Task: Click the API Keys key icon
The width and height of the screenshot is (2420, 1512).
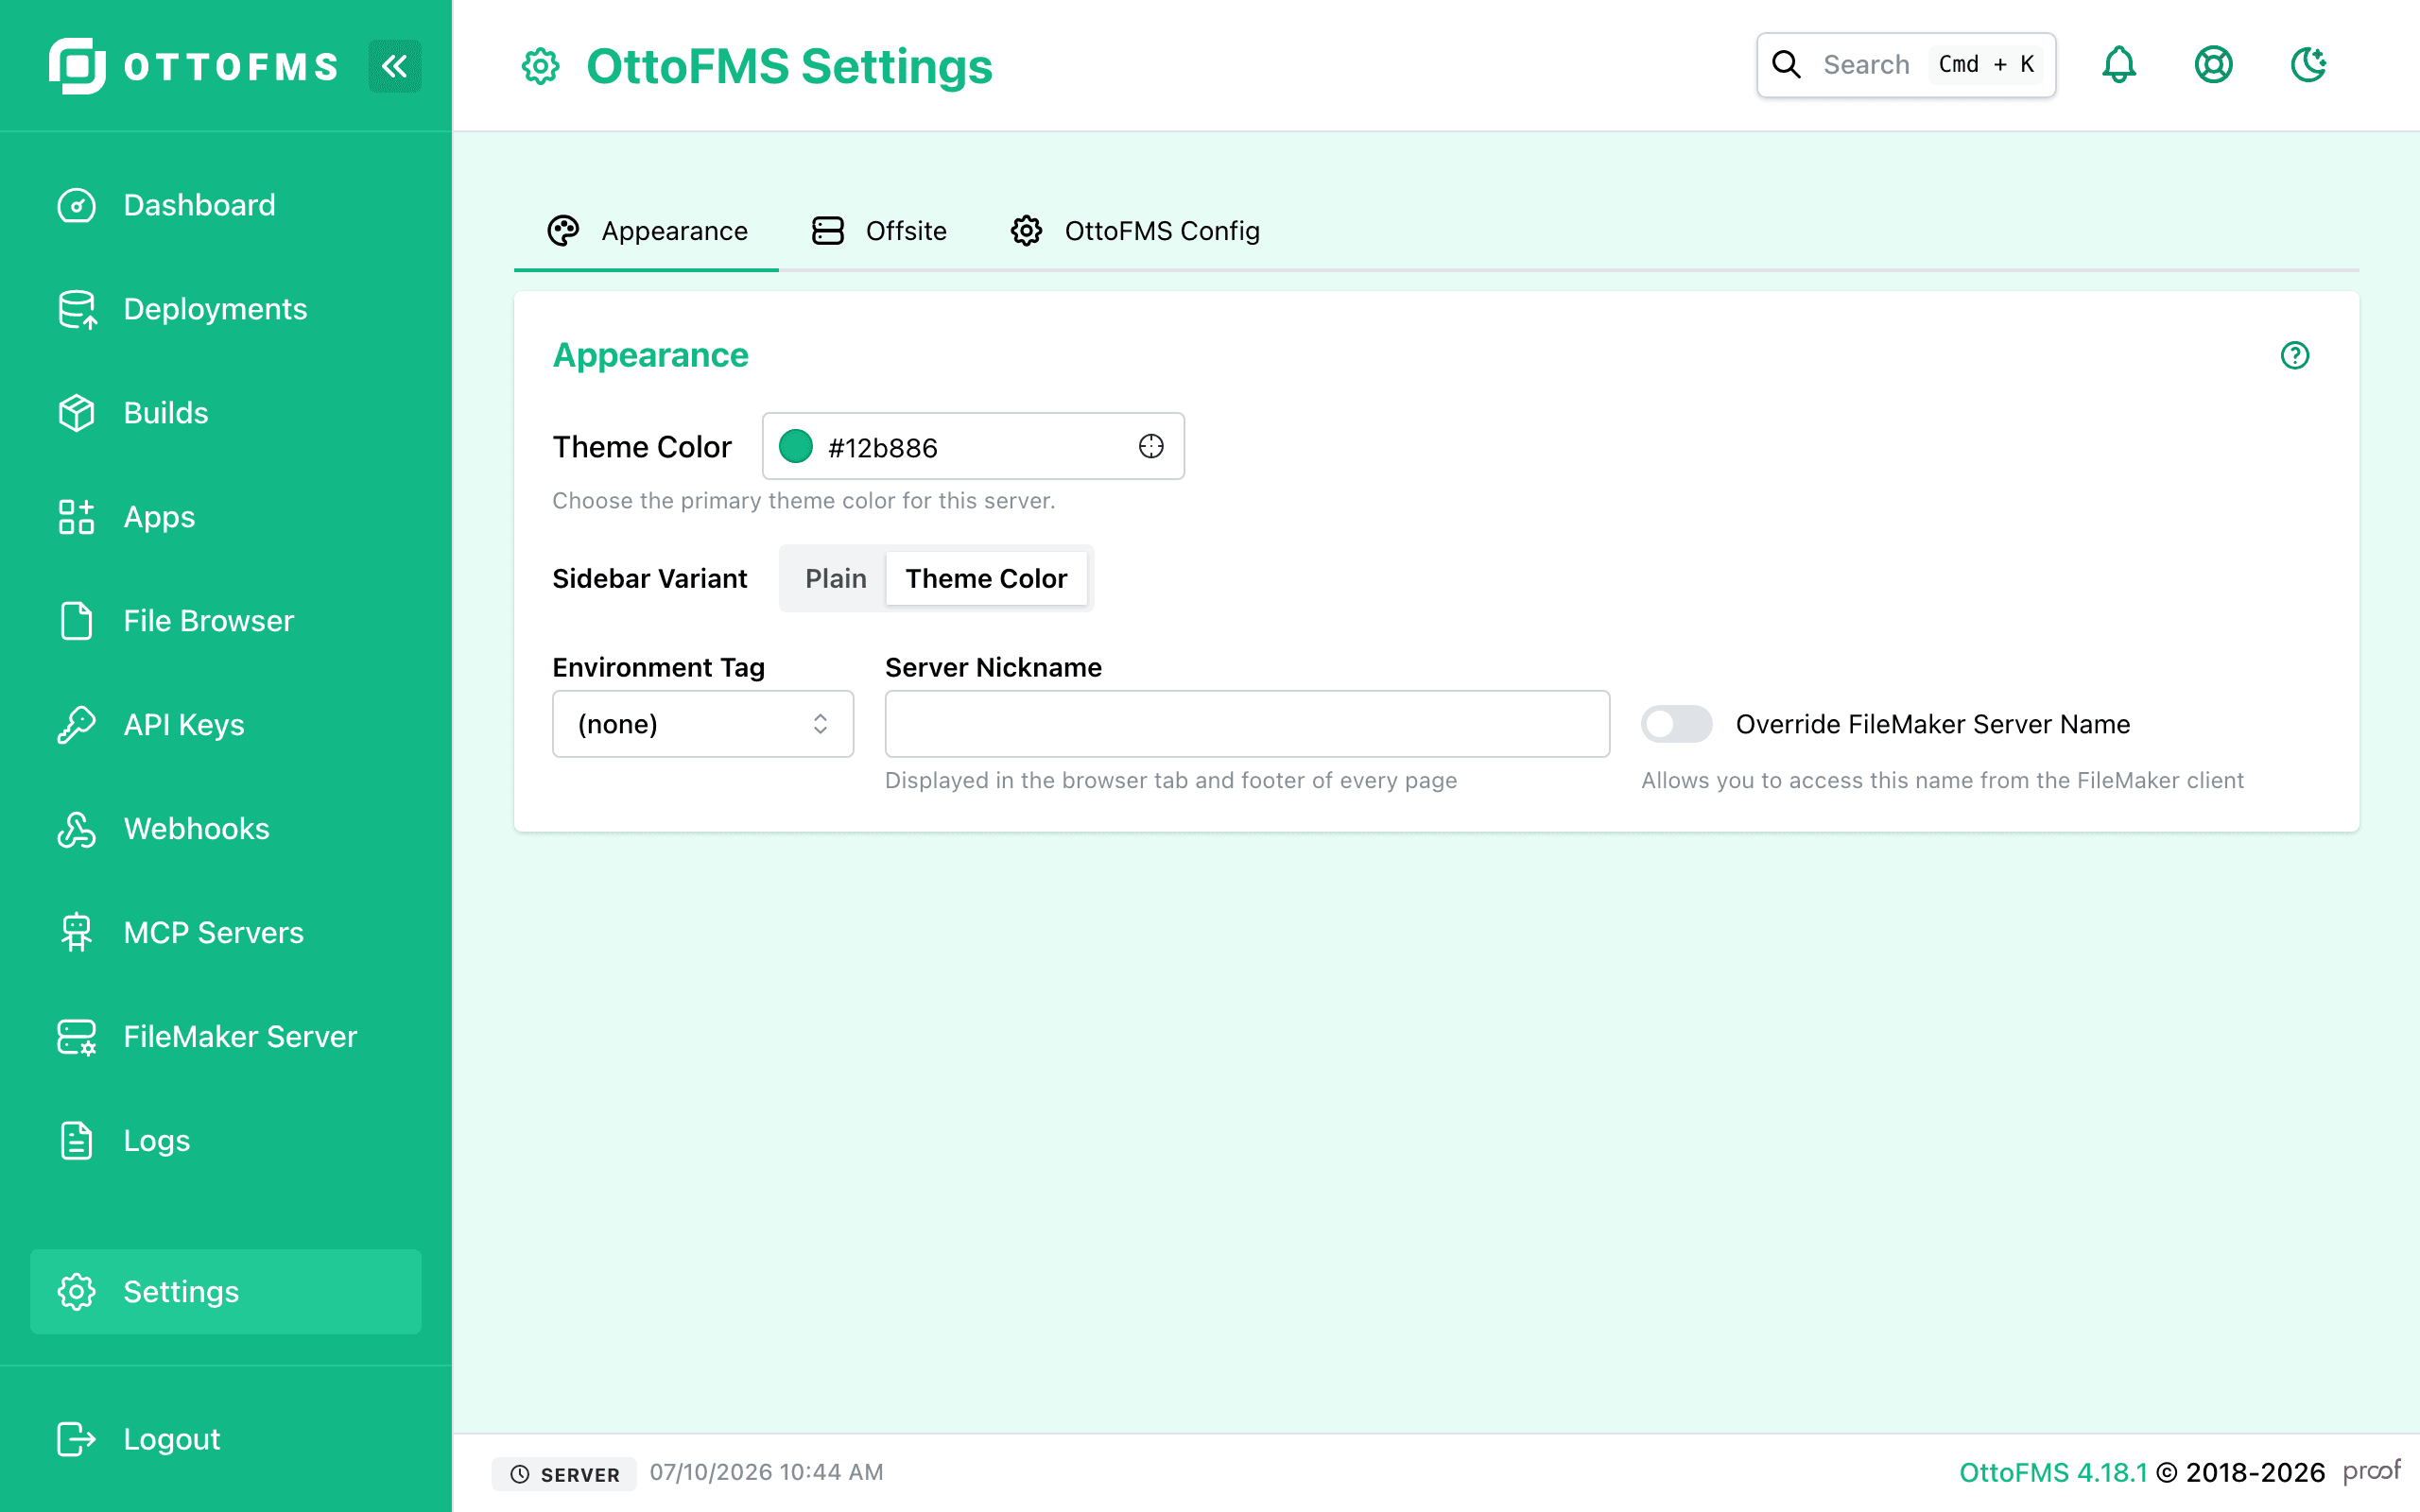Action: 77,725
